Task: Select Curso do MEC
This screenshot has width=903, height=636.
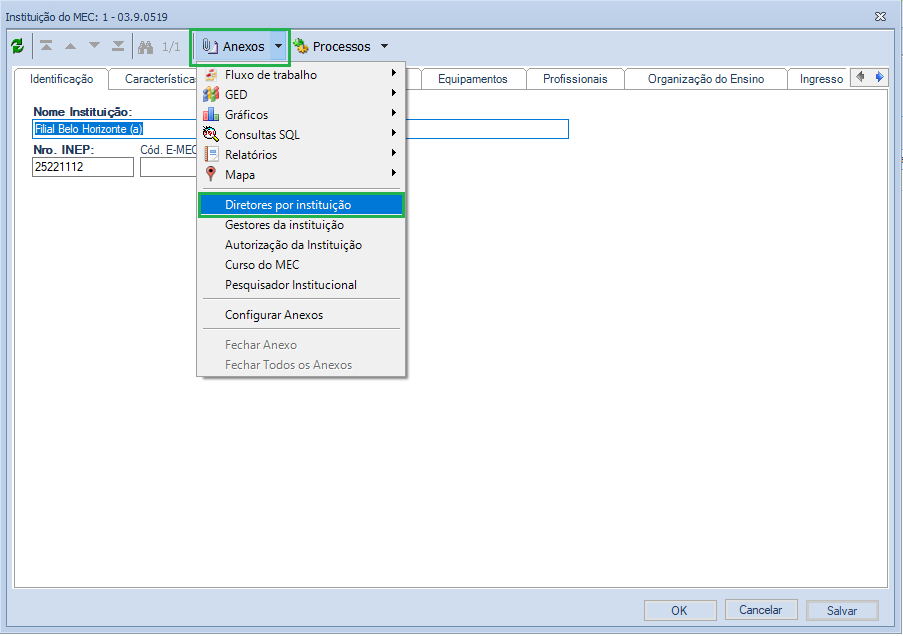Action: pyautogui.click(x=301, y=265)
